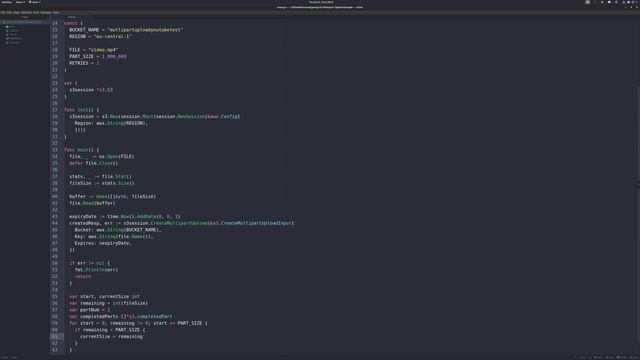Collapse the project root folder in tree view
This screenshot has width=640, height=360.
pyautogui.click(x=24, y=22)
